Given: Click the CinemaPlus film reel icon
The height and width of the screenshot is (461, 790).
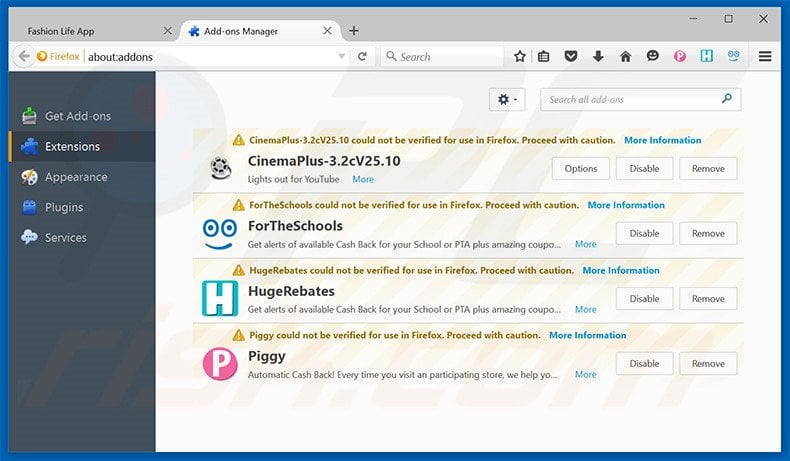Looking at the screenshot, I should coord(221,168).
